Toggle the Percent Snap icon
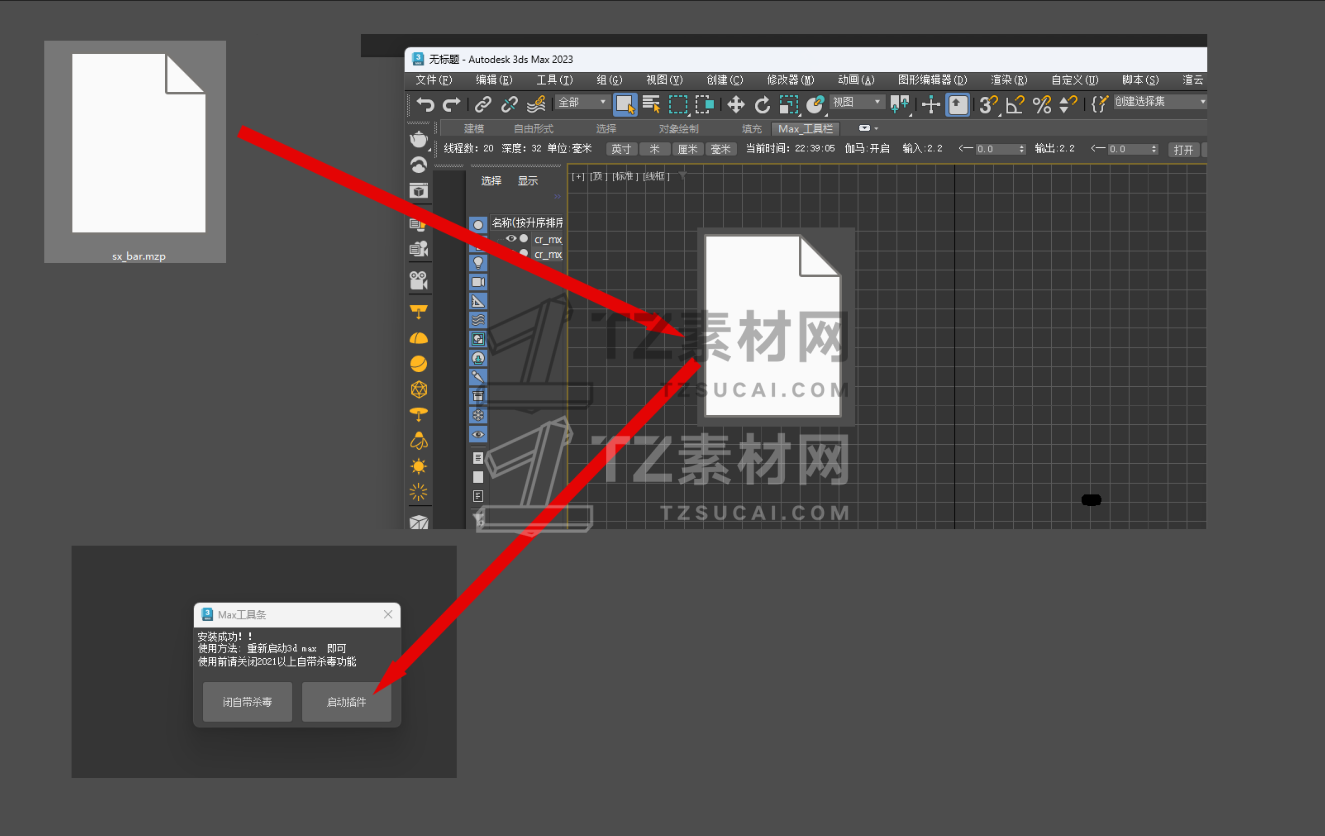The height and width of the screenshot is (836, 1325). click(1042, 104)
